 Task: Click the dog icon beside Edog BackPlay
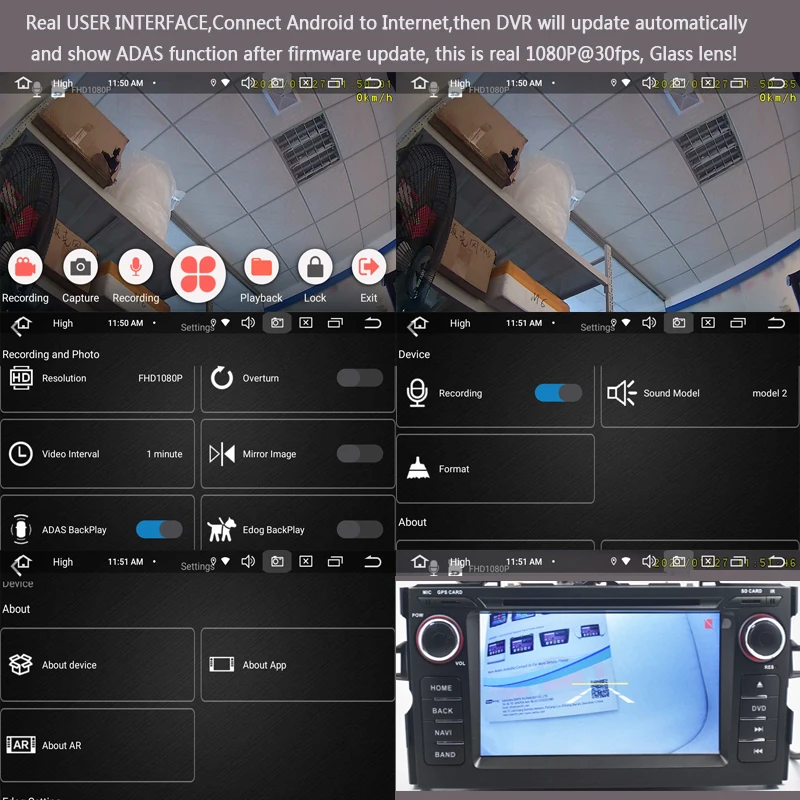221,529
